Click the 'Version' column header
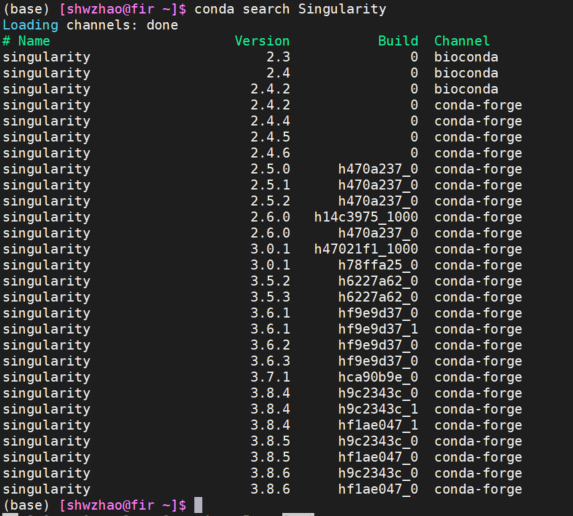The height and width of the screenshot is (516, 573). coord(262,41)
